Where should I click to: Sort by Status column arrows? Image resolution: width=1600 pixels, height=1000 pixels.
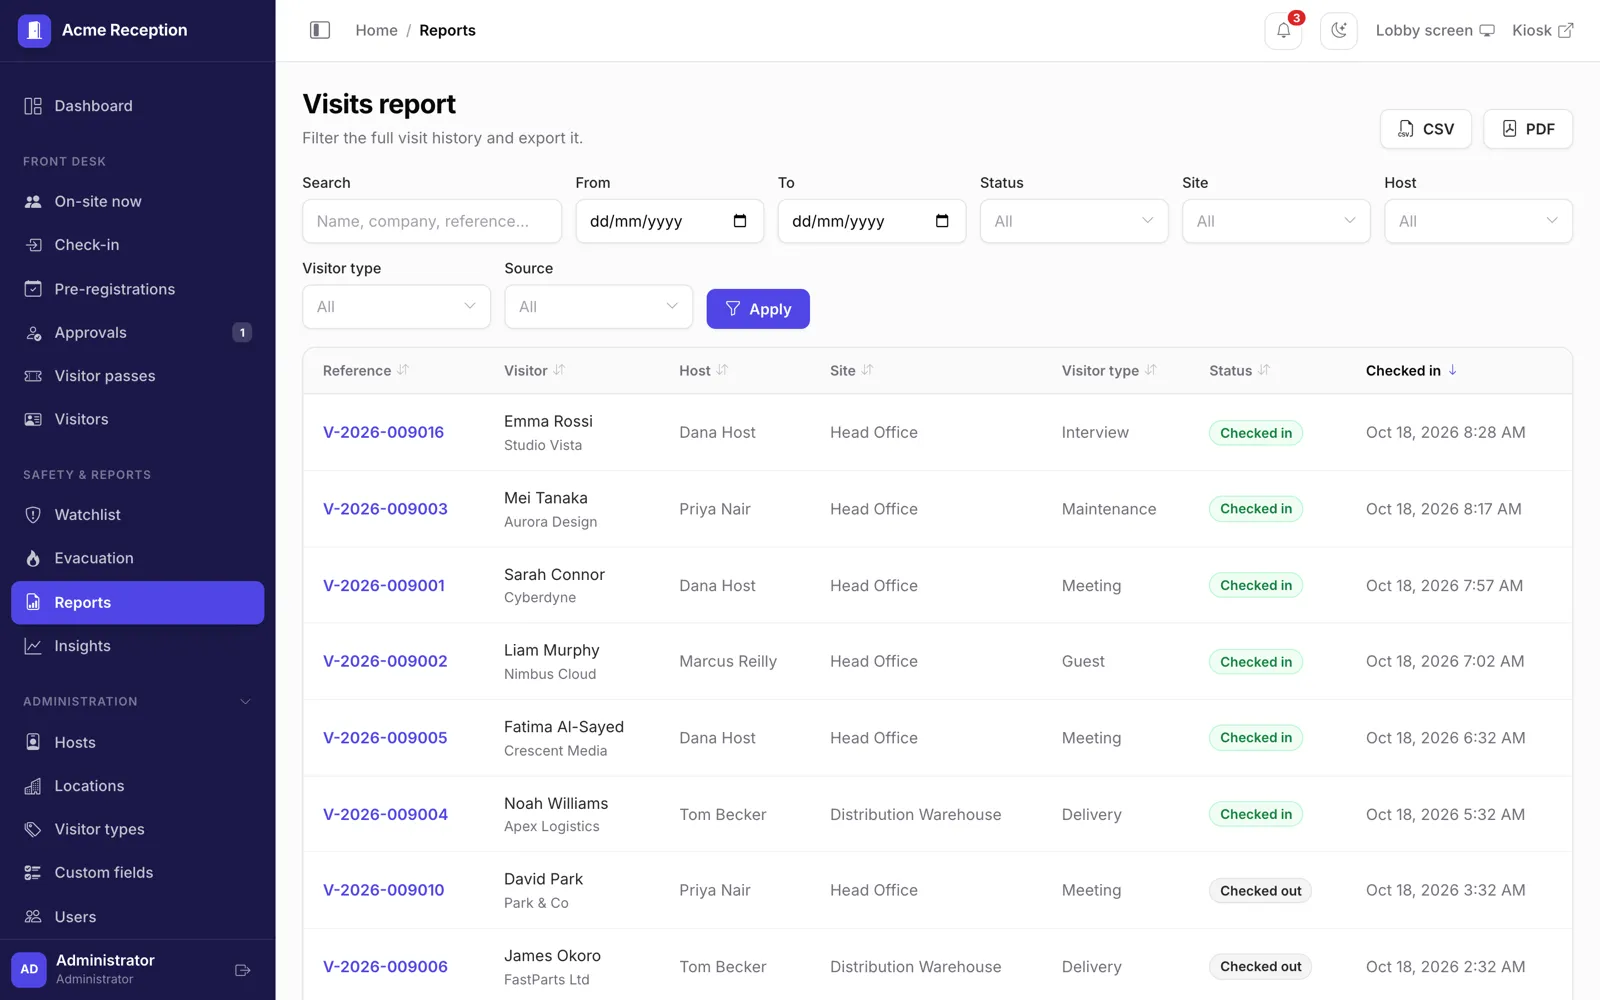[x=1264, y=370]
